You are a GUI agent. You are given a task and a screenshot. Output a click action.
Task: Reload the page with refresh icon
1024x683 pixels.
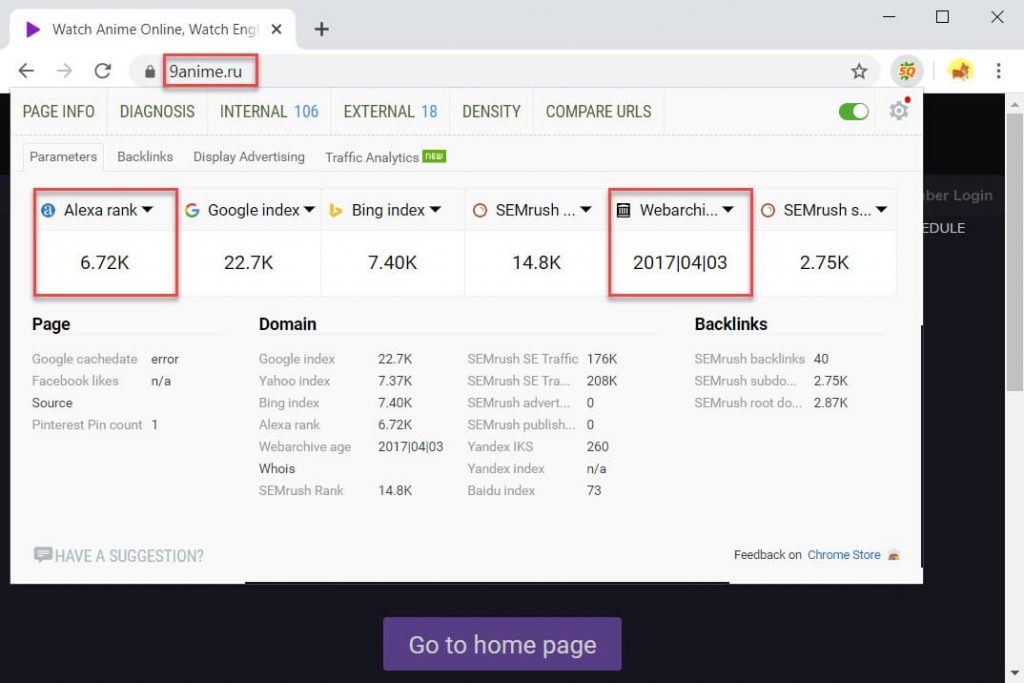click(103, 71)
